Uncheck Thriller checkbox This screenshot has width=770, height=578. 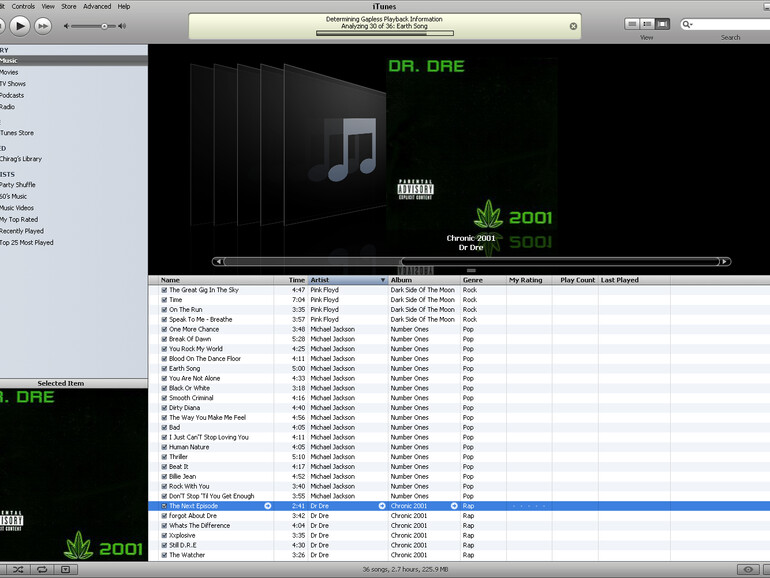point(165,457)
